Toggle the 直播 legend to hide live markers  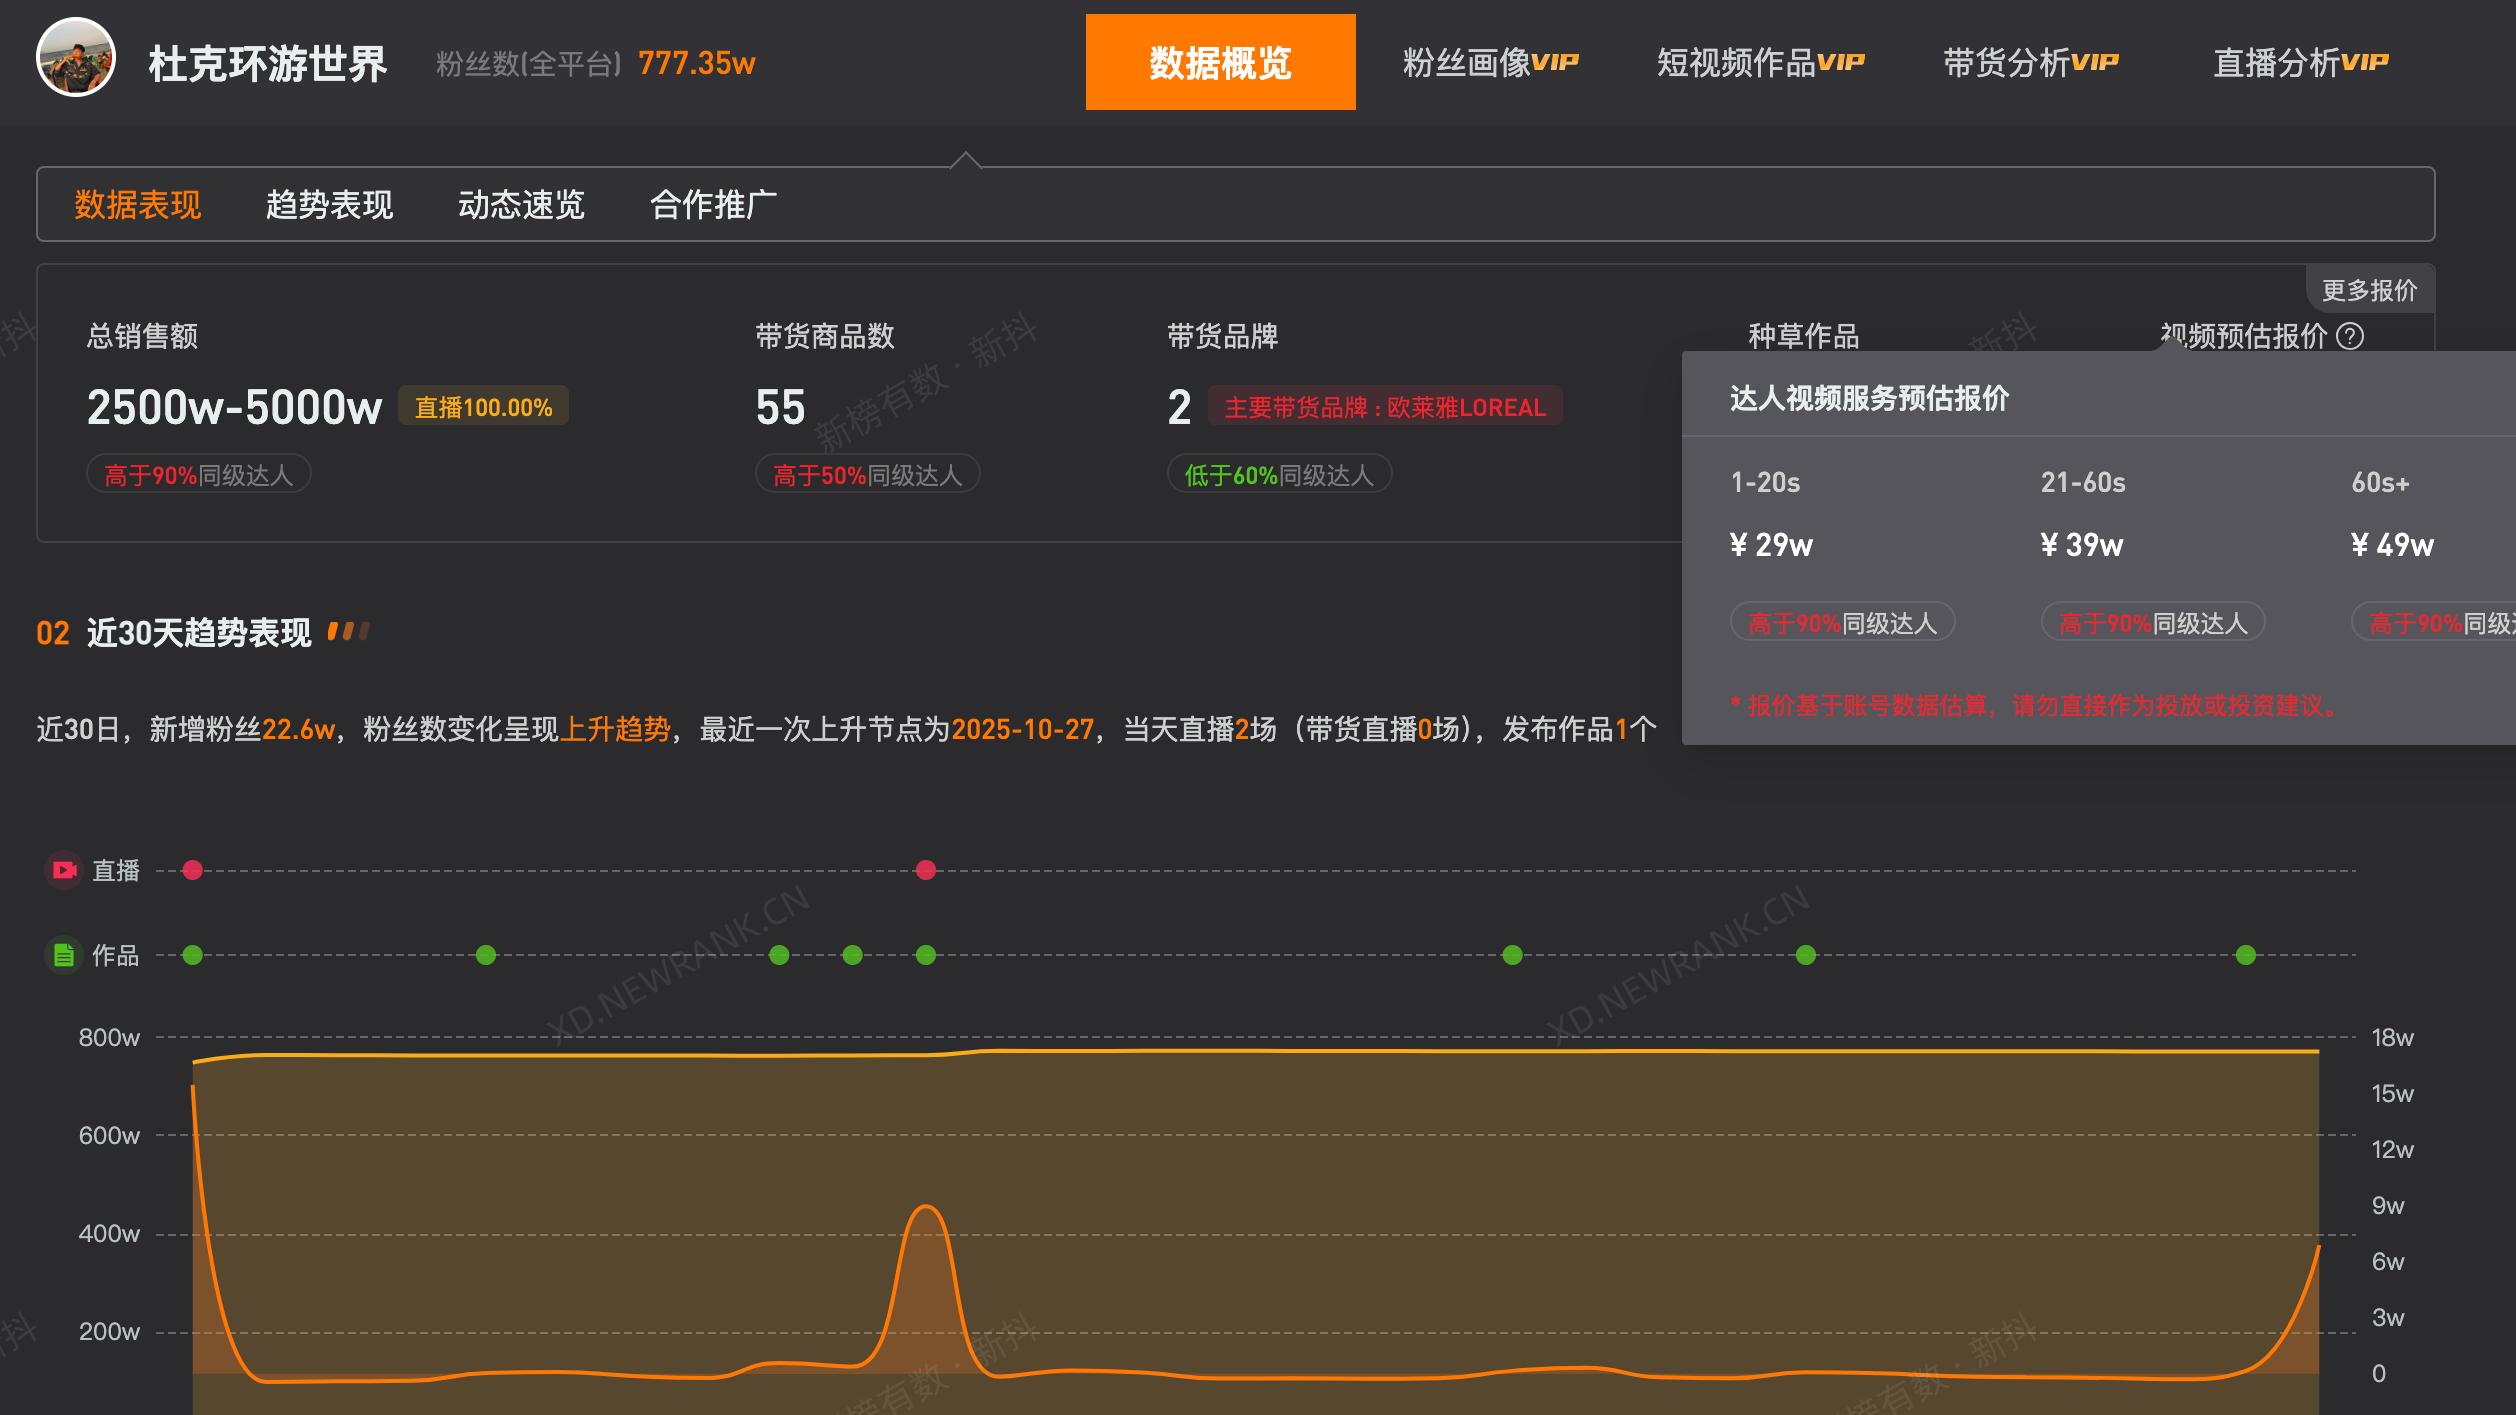[115, 869]
